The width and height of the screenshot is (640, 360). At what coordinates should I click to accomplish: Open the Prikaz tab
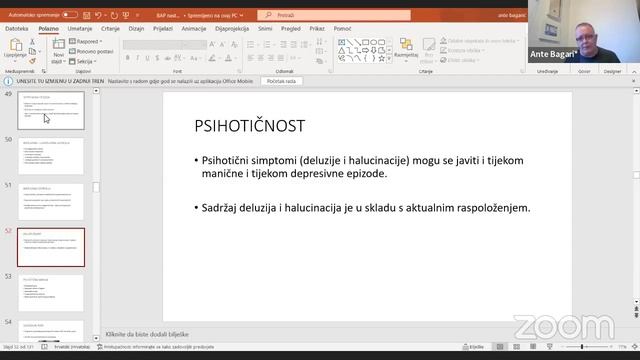tap(317, 29)
